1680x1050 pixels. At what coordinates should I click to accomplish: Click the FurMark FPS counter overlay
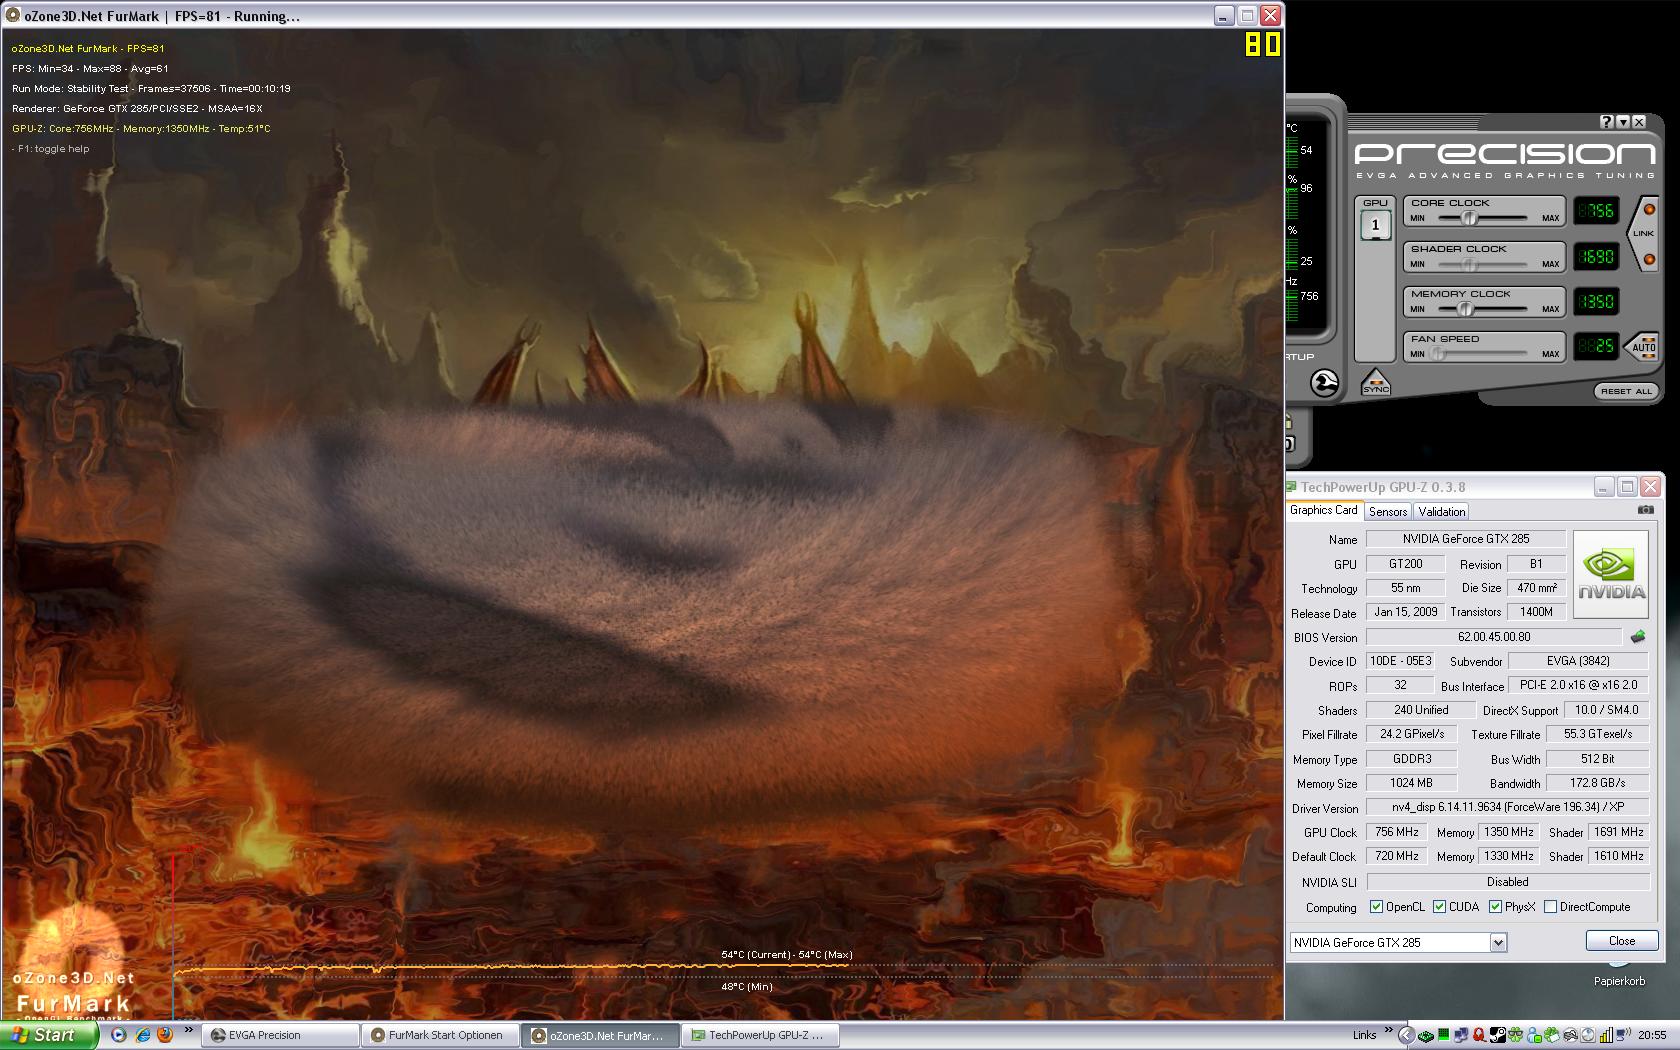(x=1263, y=44)
